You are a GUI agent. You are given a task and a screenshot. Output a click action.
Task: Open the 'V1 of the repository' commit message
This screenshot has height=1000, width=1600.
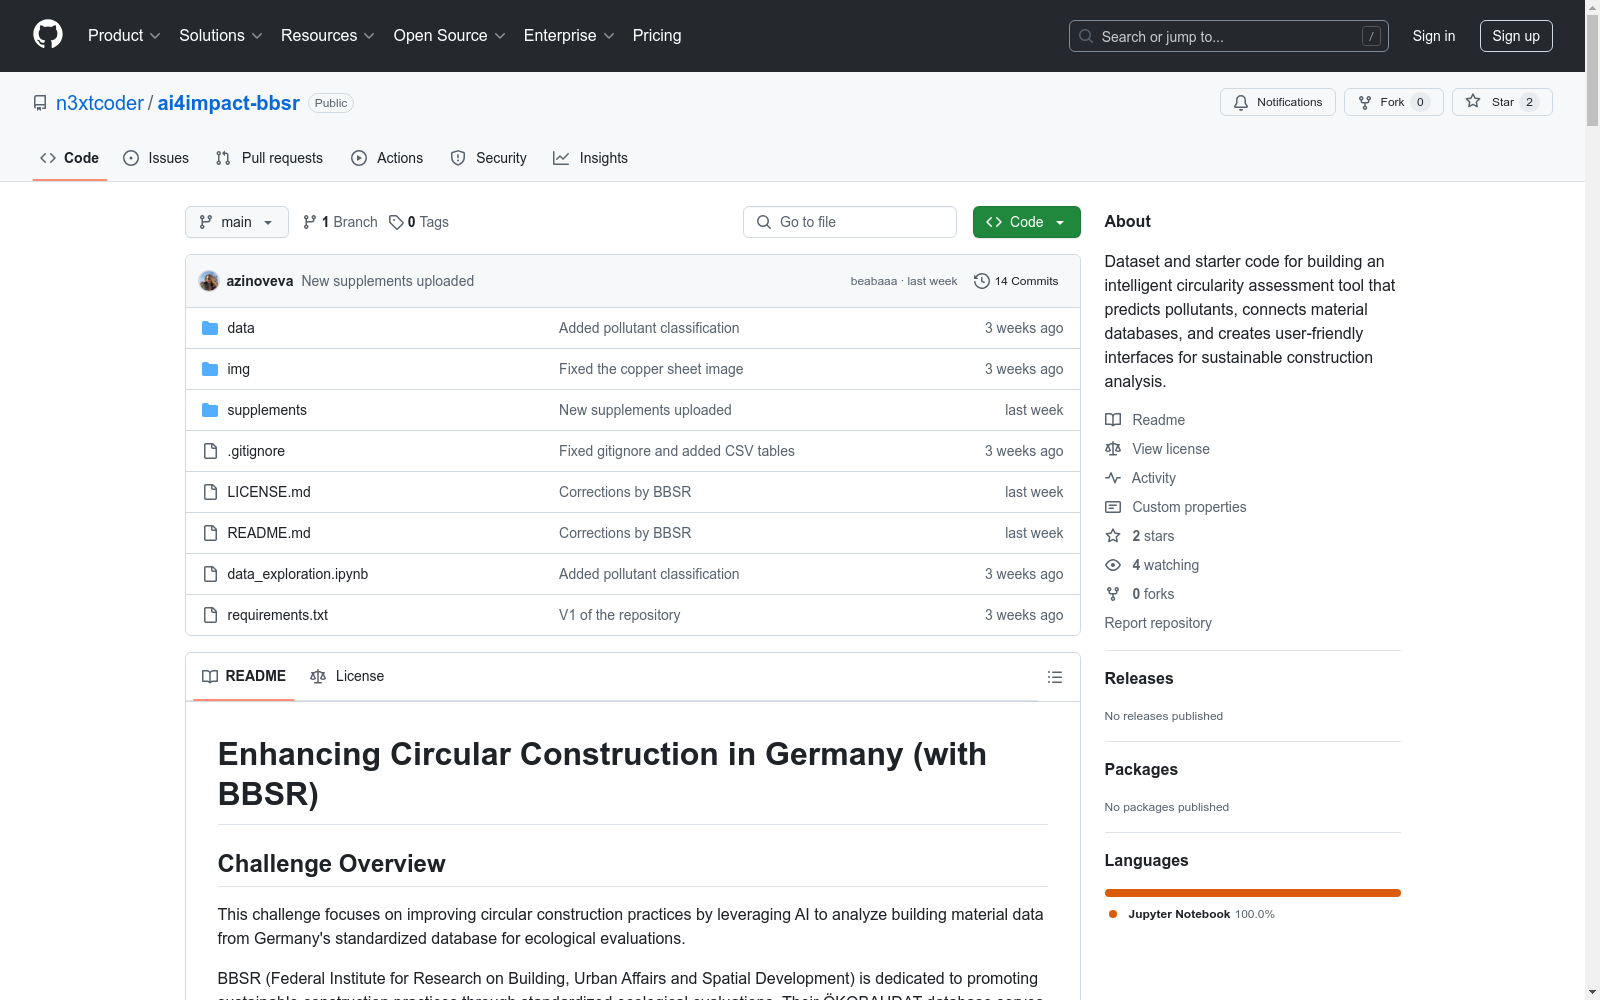coord(620,615)
